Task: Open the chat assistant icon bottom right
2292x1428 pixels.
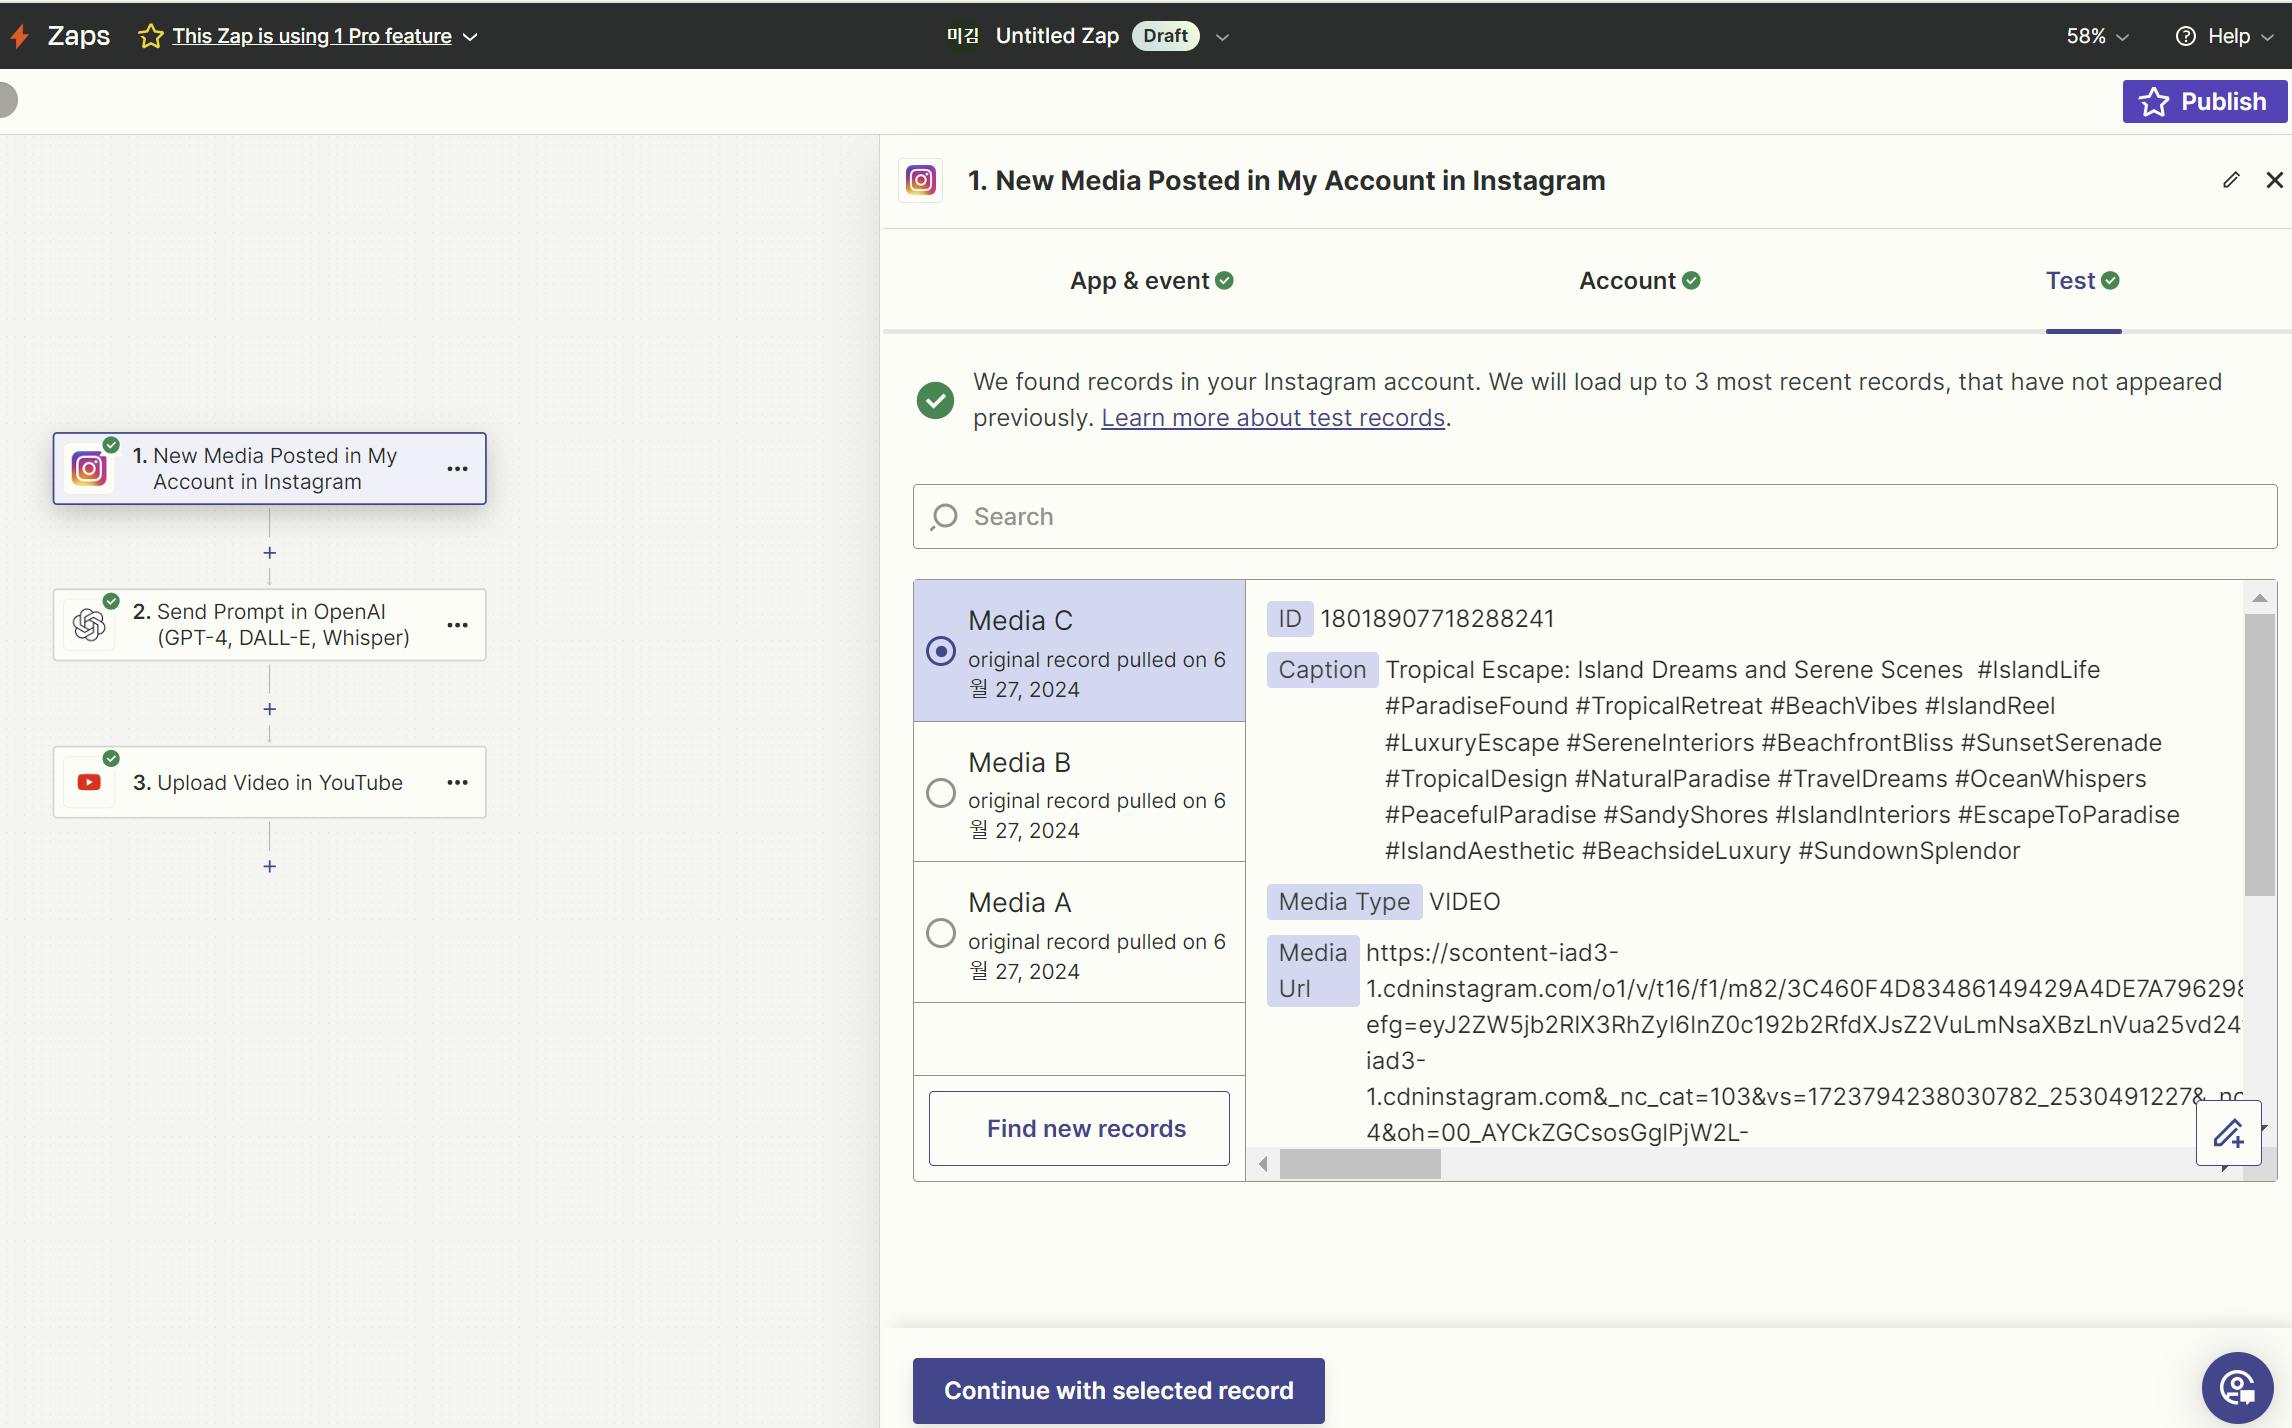Action: pyautogui.click(x=2237, y=1387)
